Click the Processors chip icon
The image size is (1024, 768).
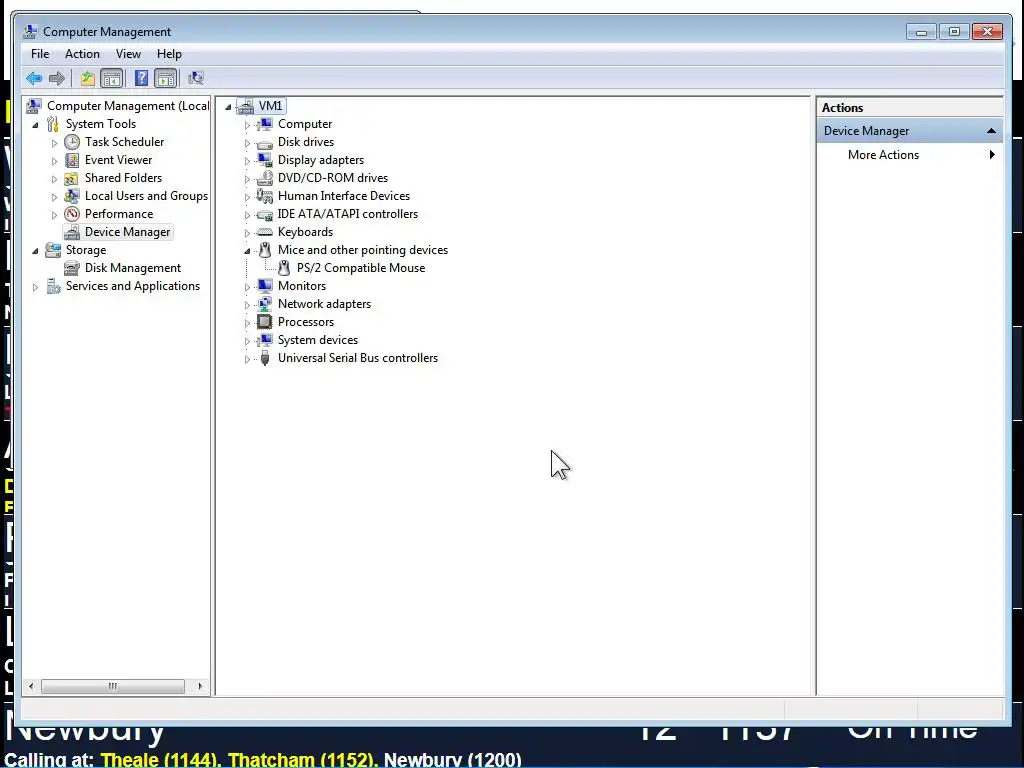click(x=264, y=322)
